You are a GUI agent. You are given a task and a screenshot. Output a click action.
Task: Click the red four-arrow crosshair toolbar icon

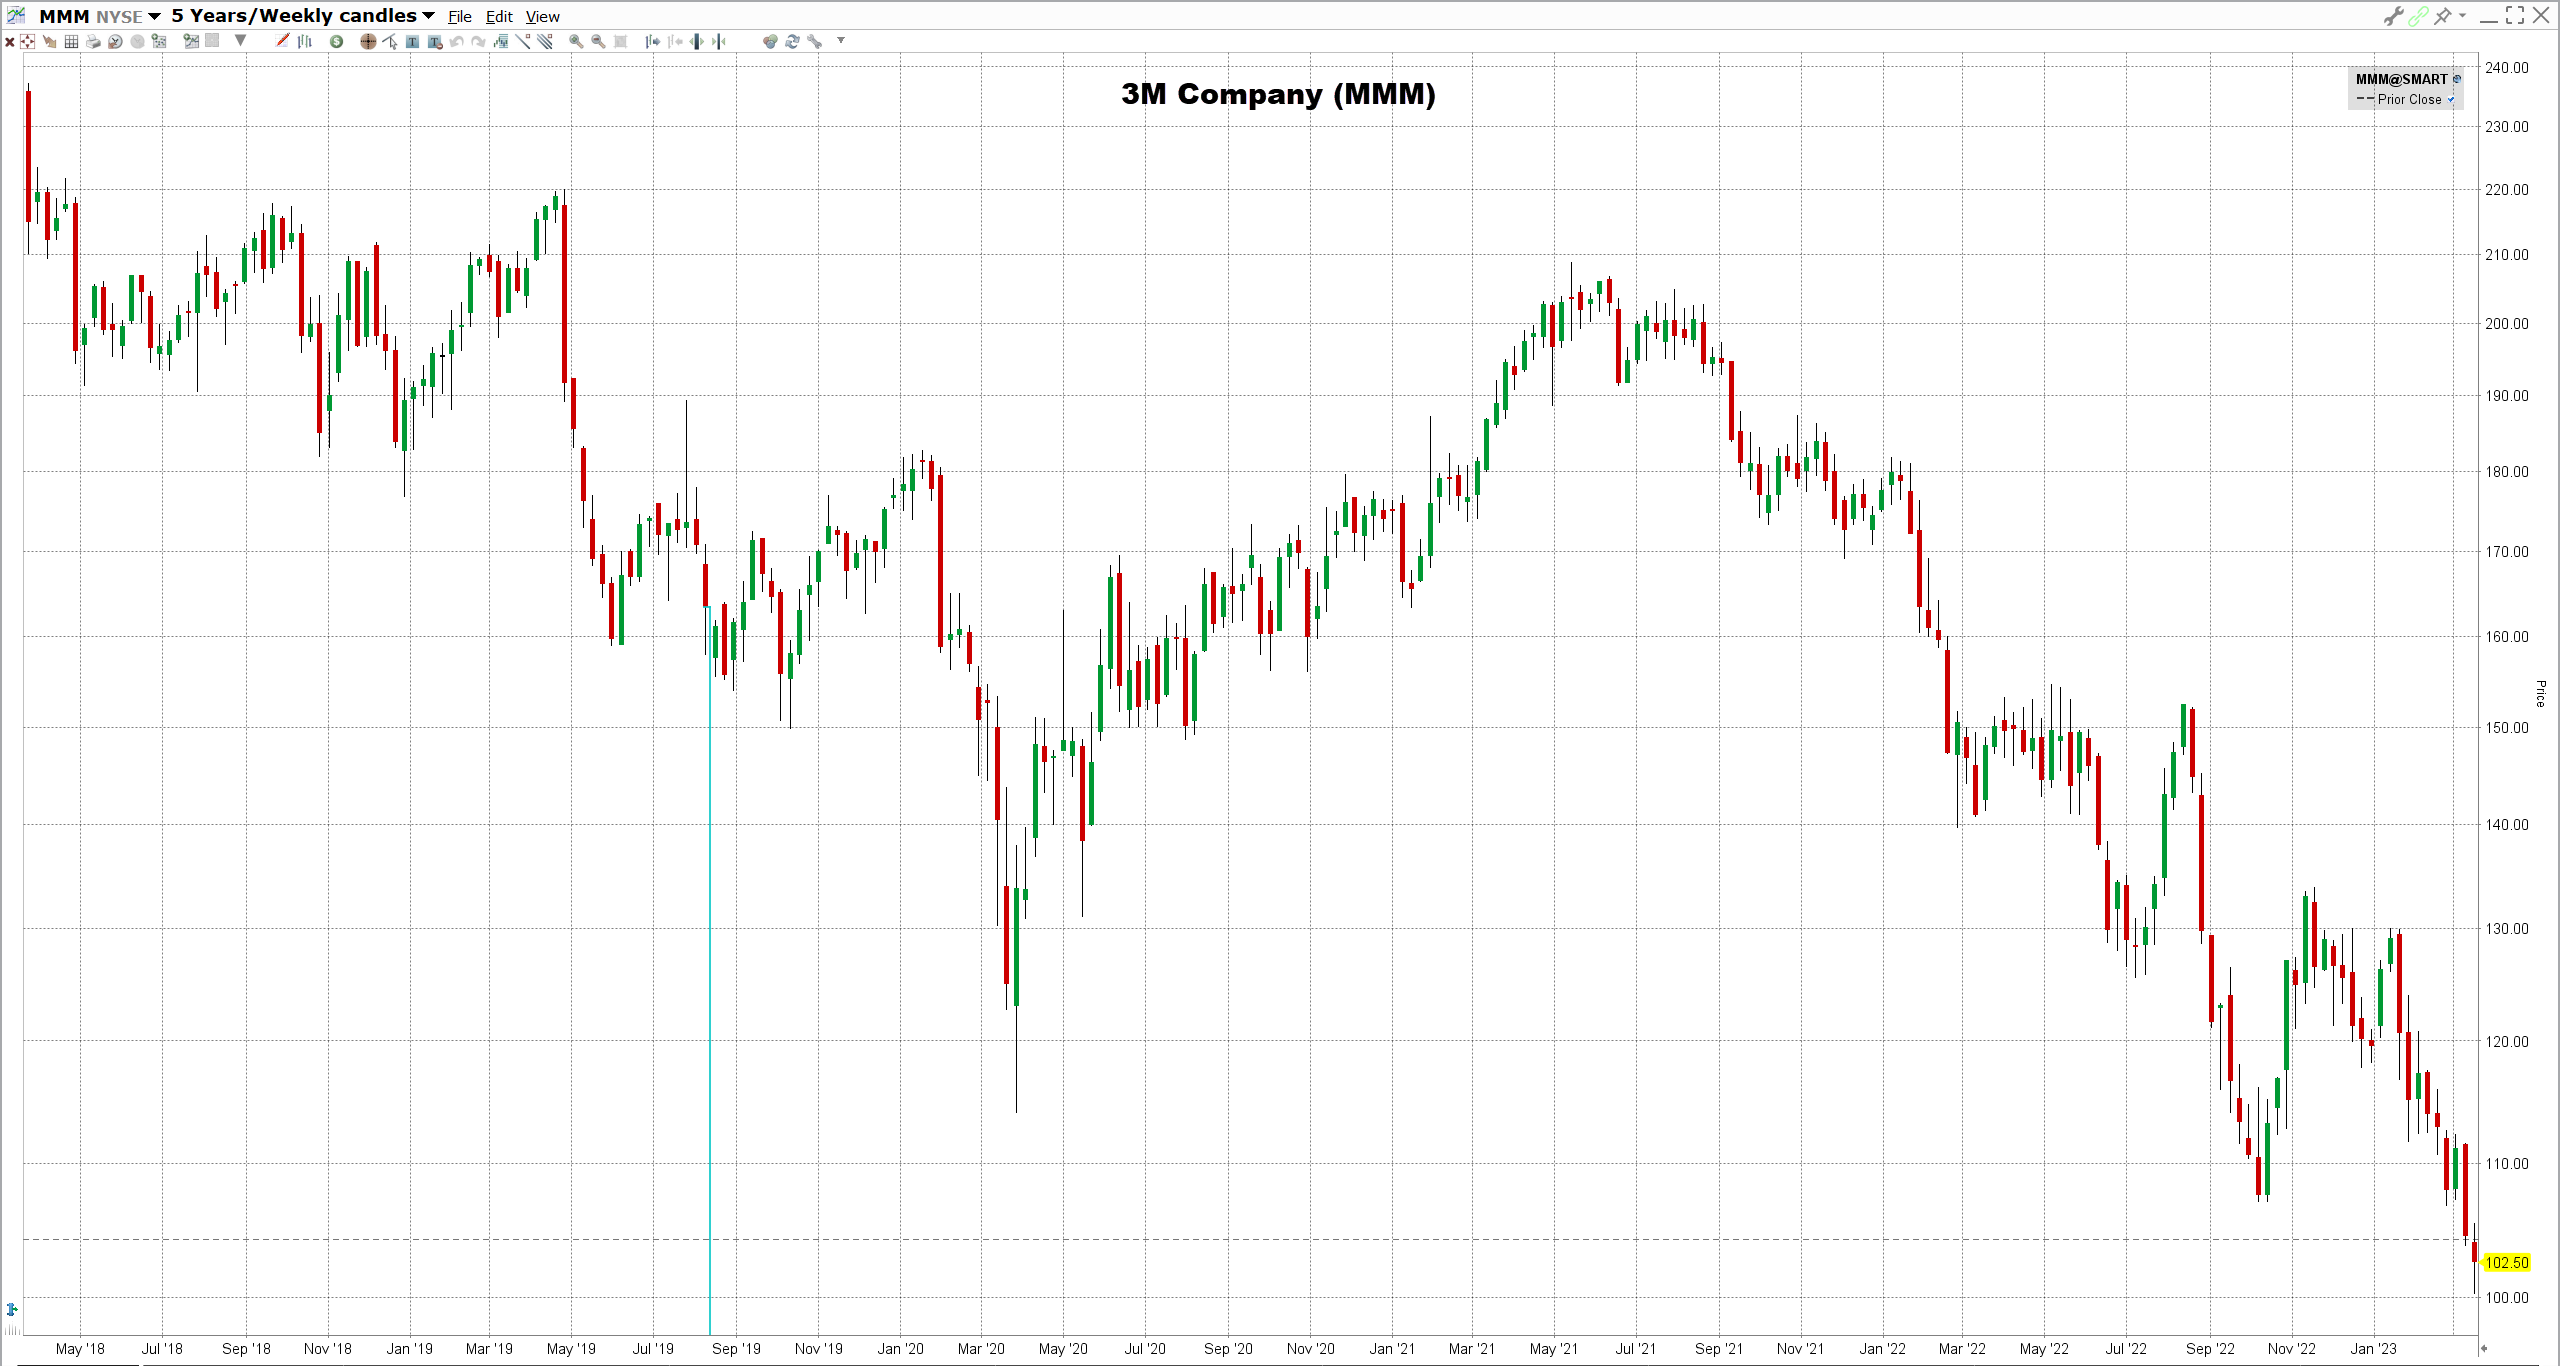click(27, 41)
